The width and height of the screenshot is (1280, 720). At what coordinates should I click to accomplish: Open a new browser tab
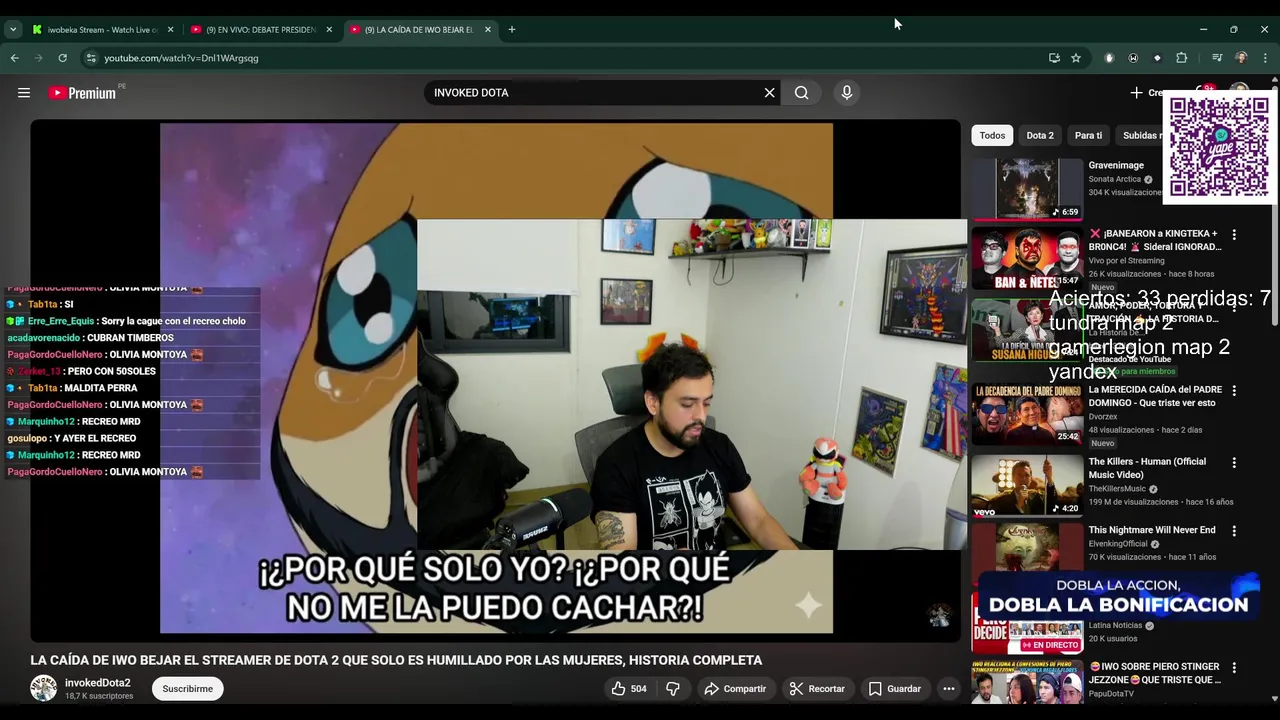pyautogui.click(x=512, y=30)
